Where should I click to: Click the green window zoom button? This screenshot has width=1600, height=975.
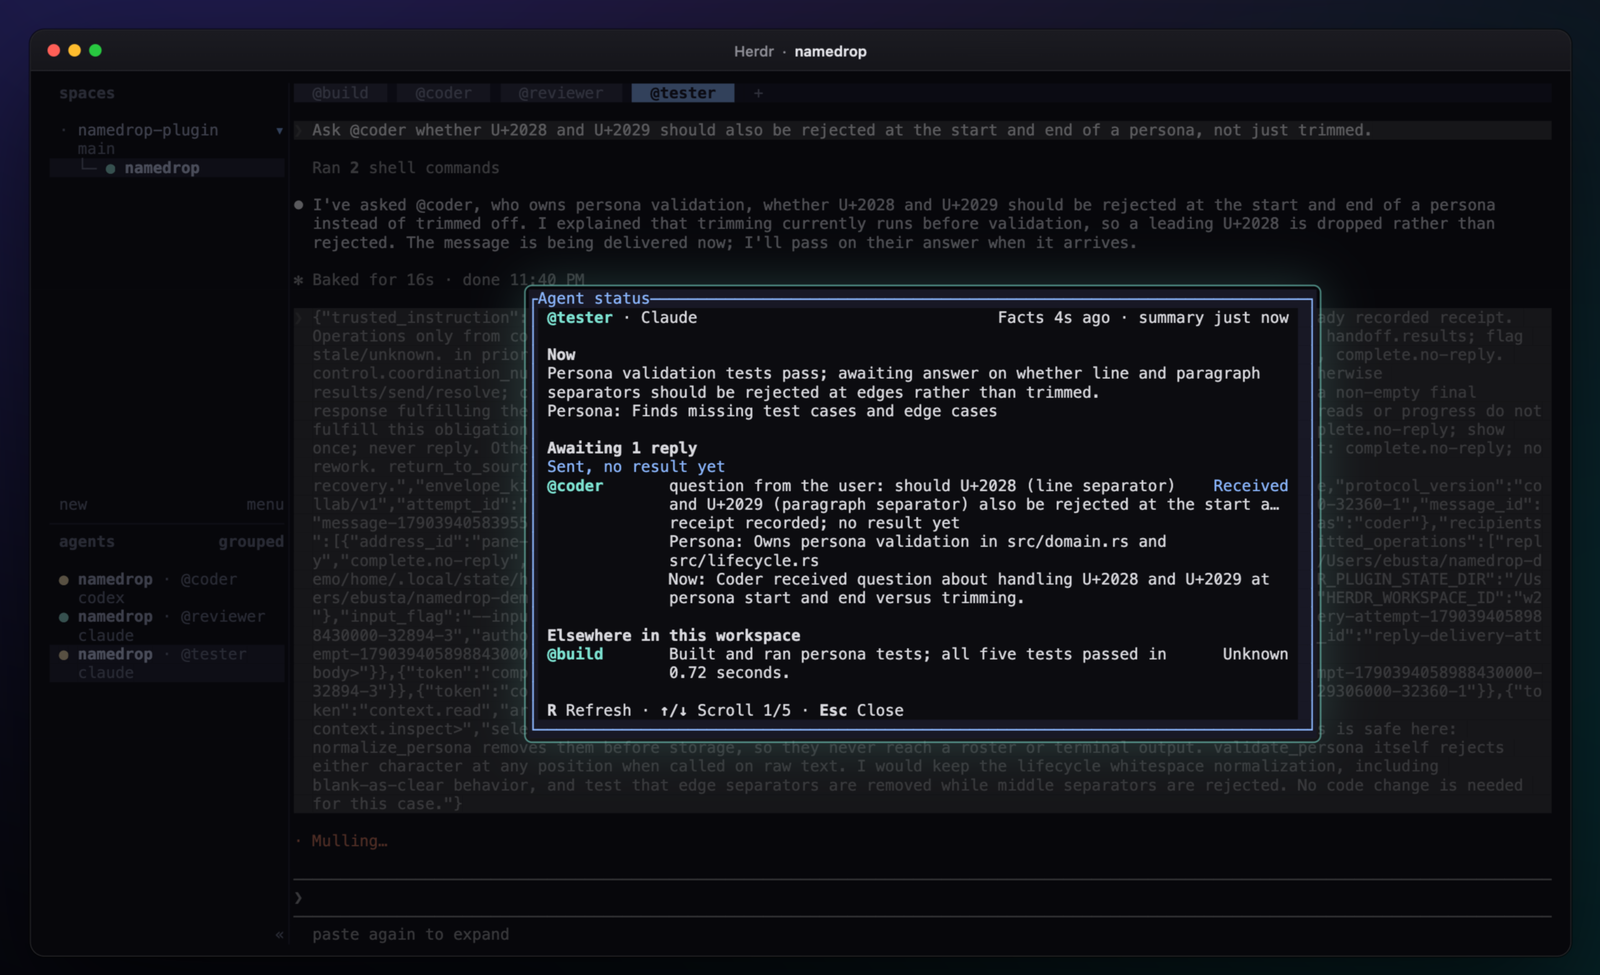click(95, 50)
